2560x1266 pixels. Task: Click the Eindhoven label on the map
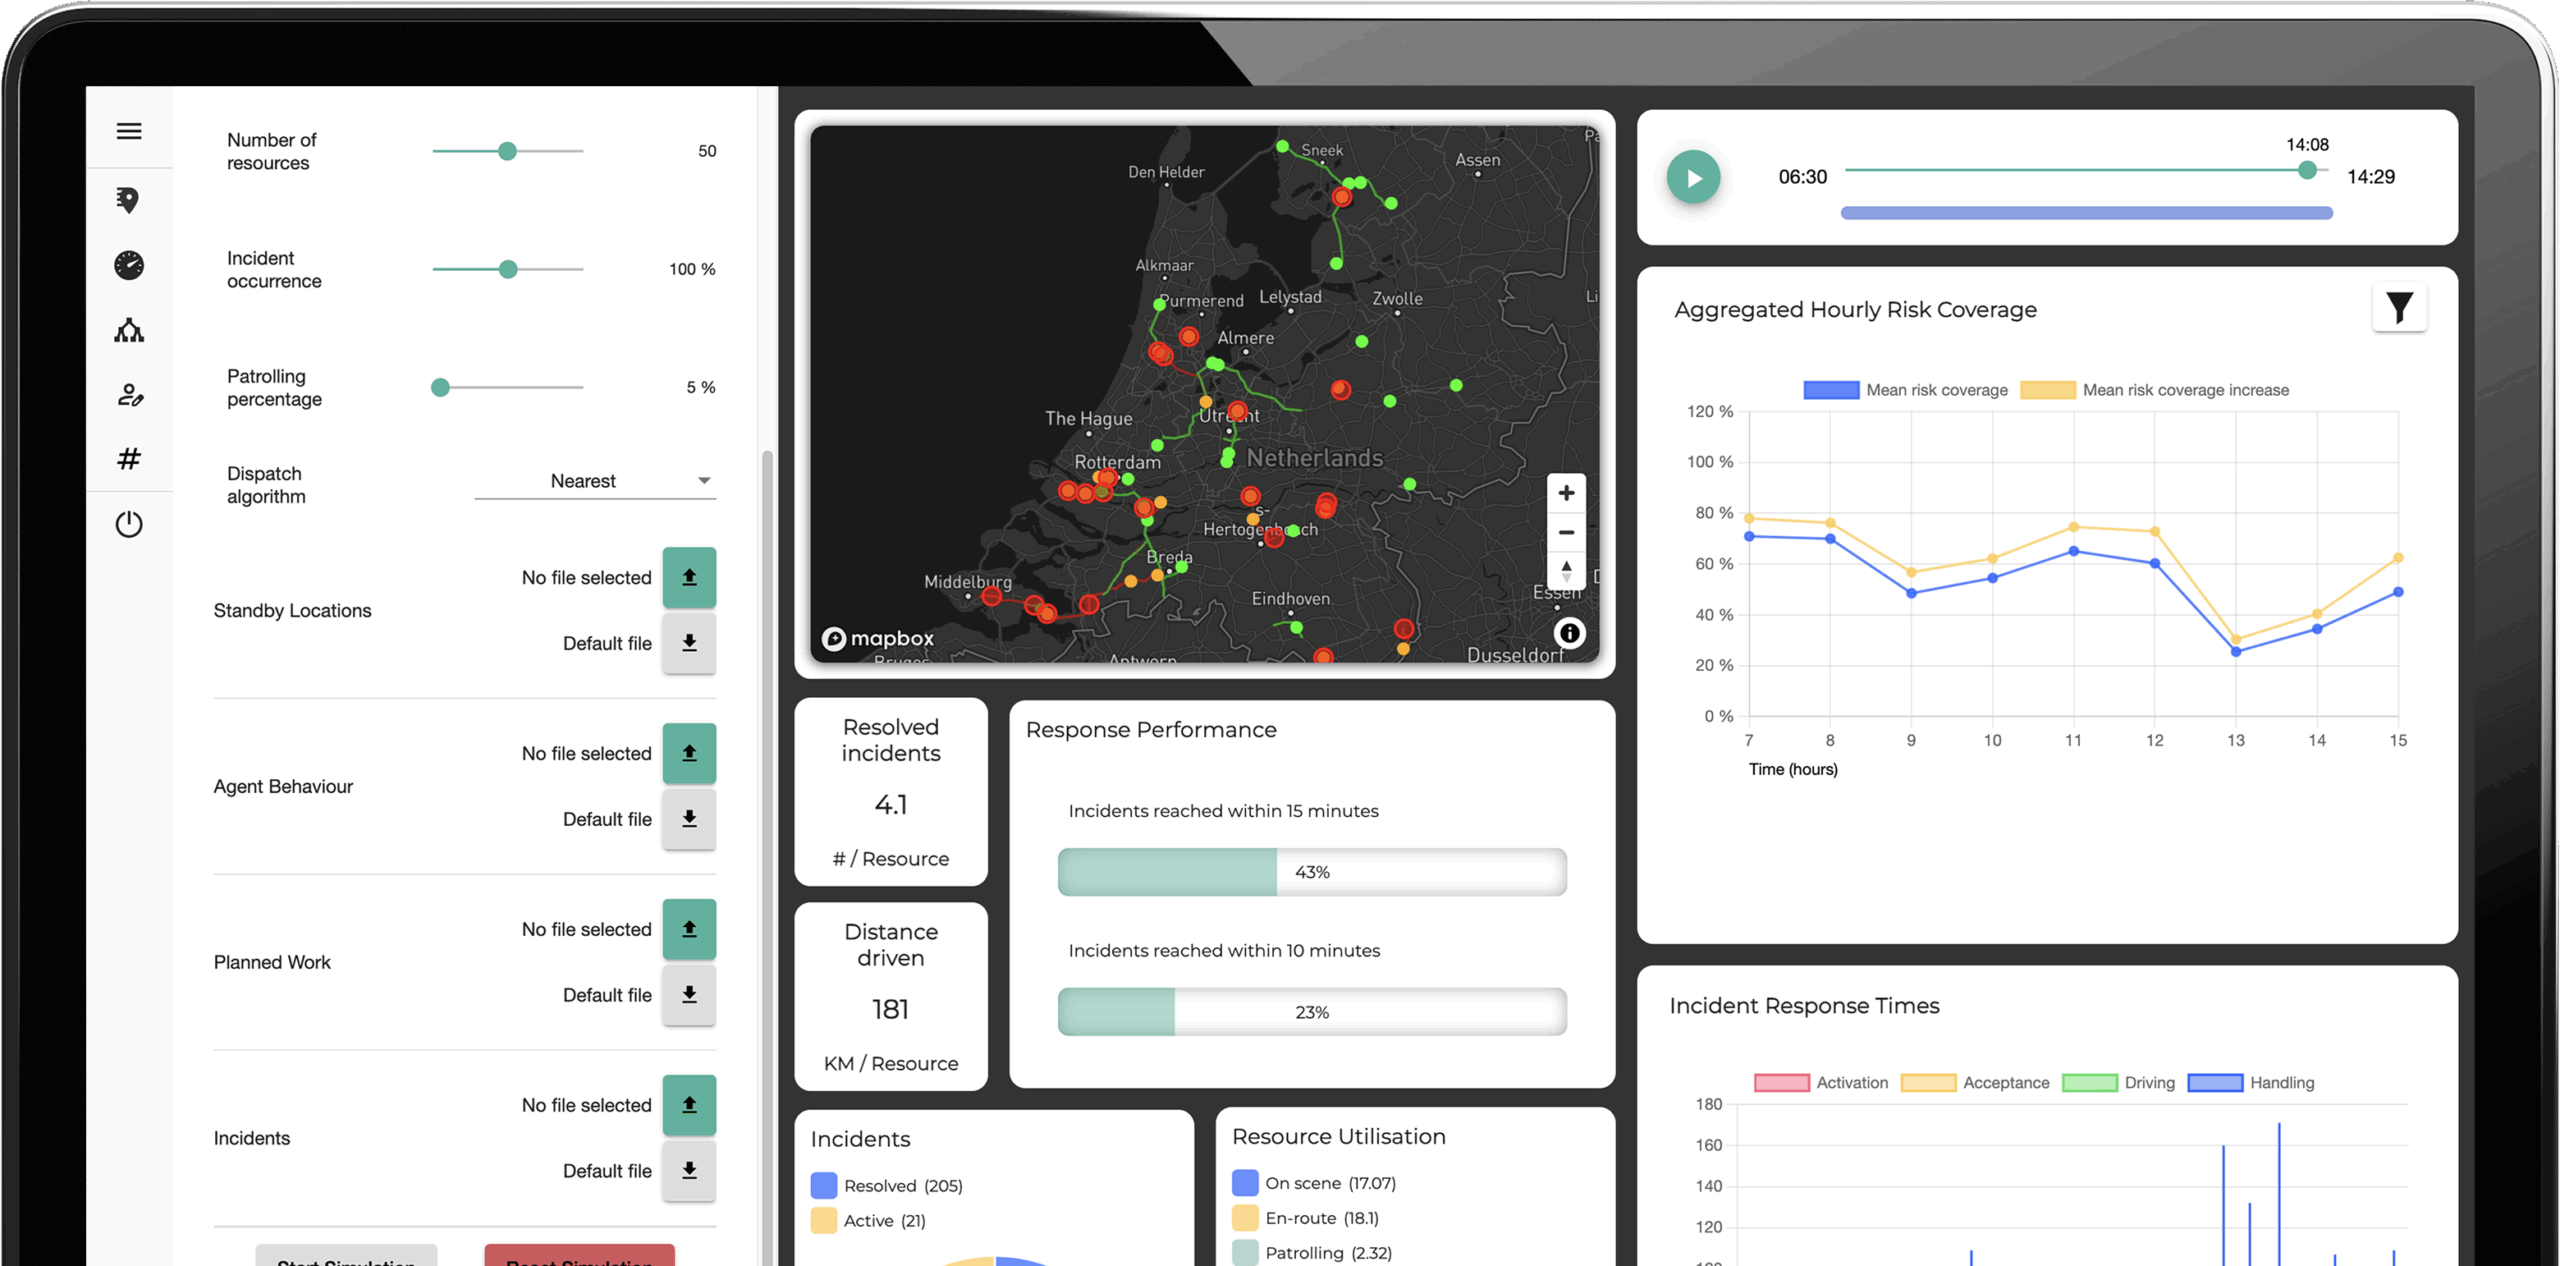pos(1290,598)
